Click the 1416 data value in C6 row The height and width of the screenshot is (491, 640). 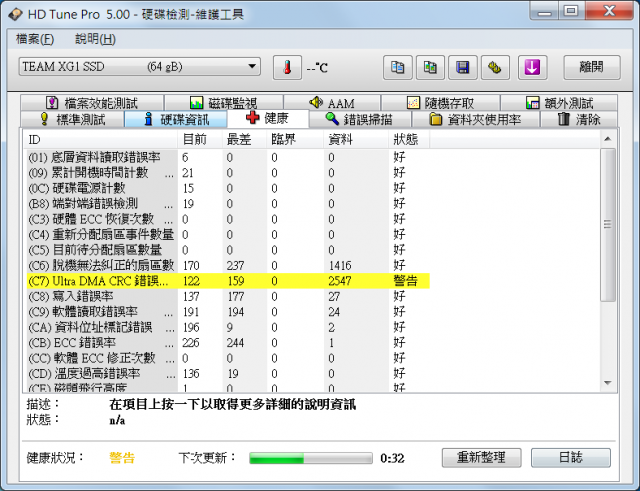click(x=340, y=265)
